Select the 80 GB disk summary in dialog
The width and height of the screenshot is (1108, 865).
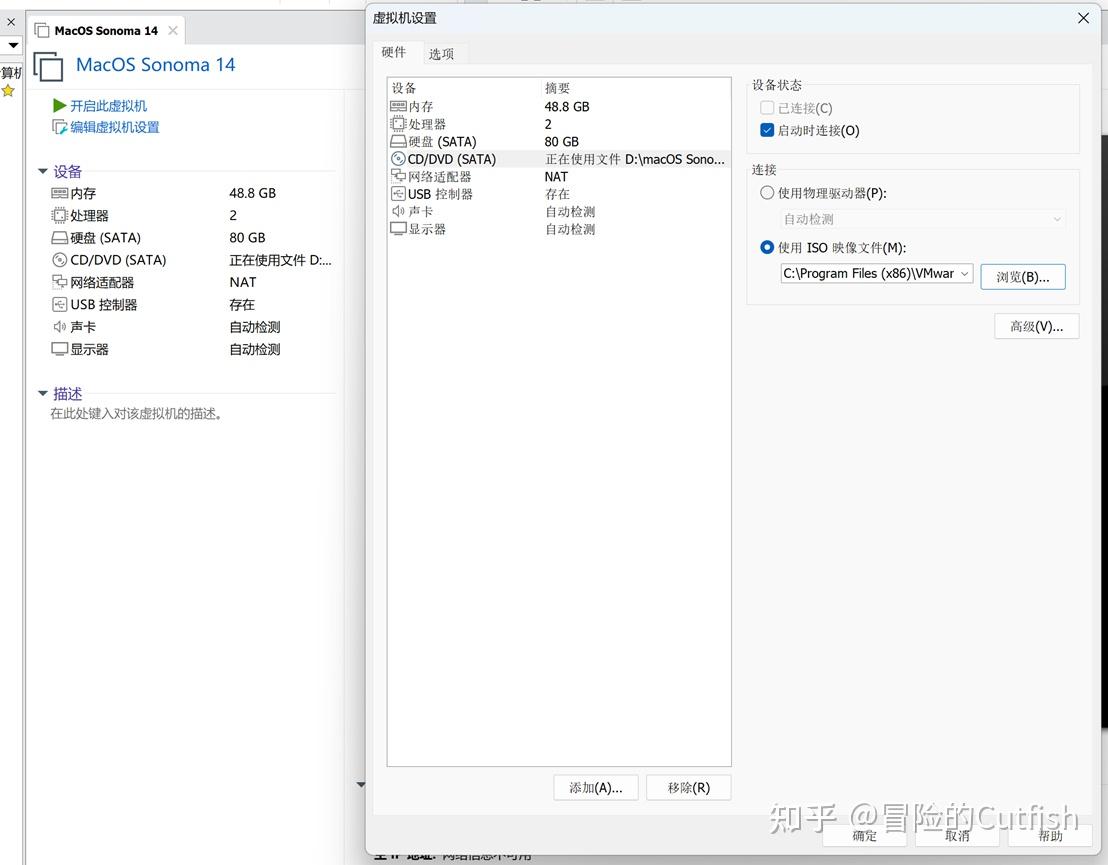pyautogui.click(x=562, y=141)
